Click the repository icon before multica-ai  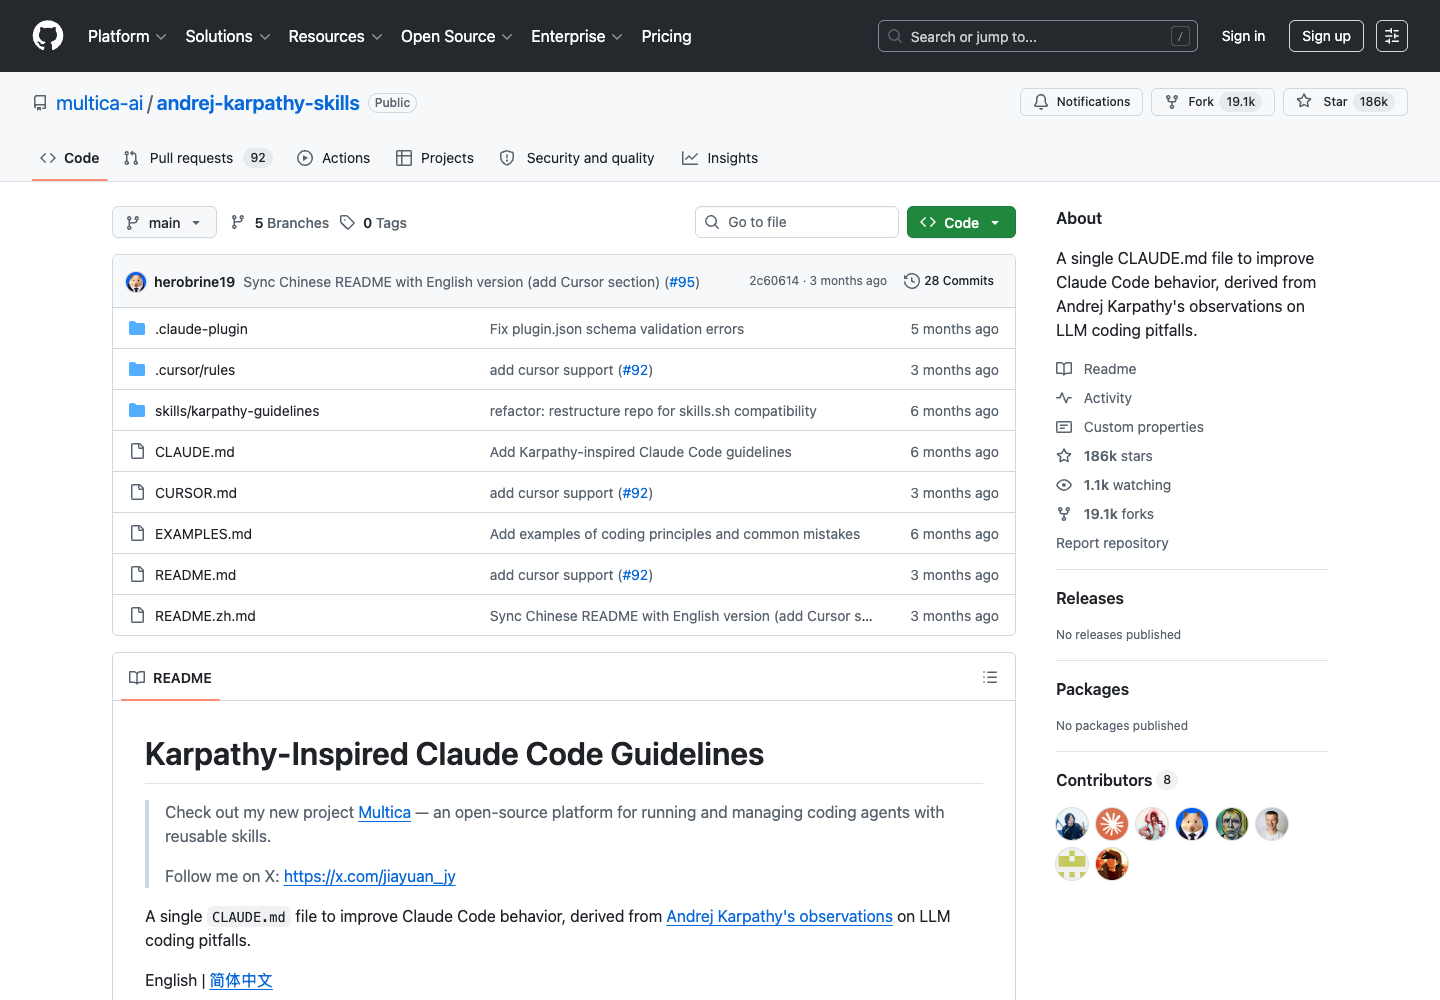(x=40, y=103)
